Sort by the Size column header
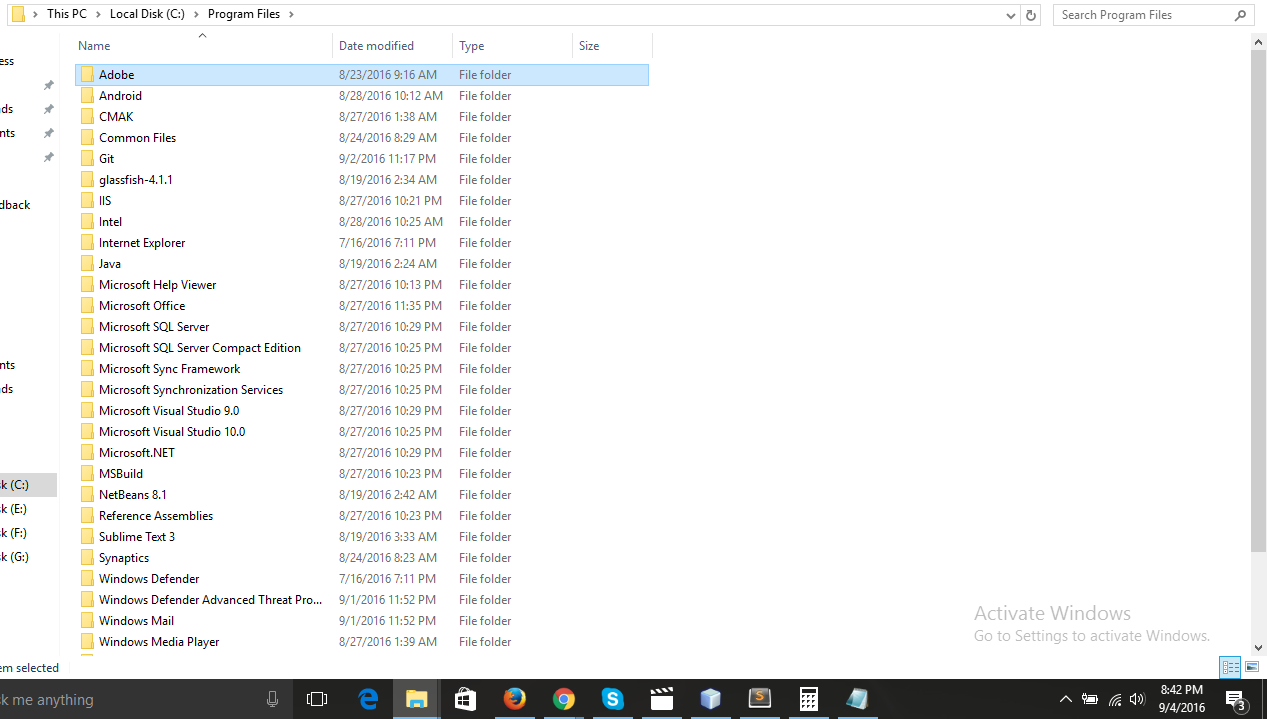 coord(613,46)
